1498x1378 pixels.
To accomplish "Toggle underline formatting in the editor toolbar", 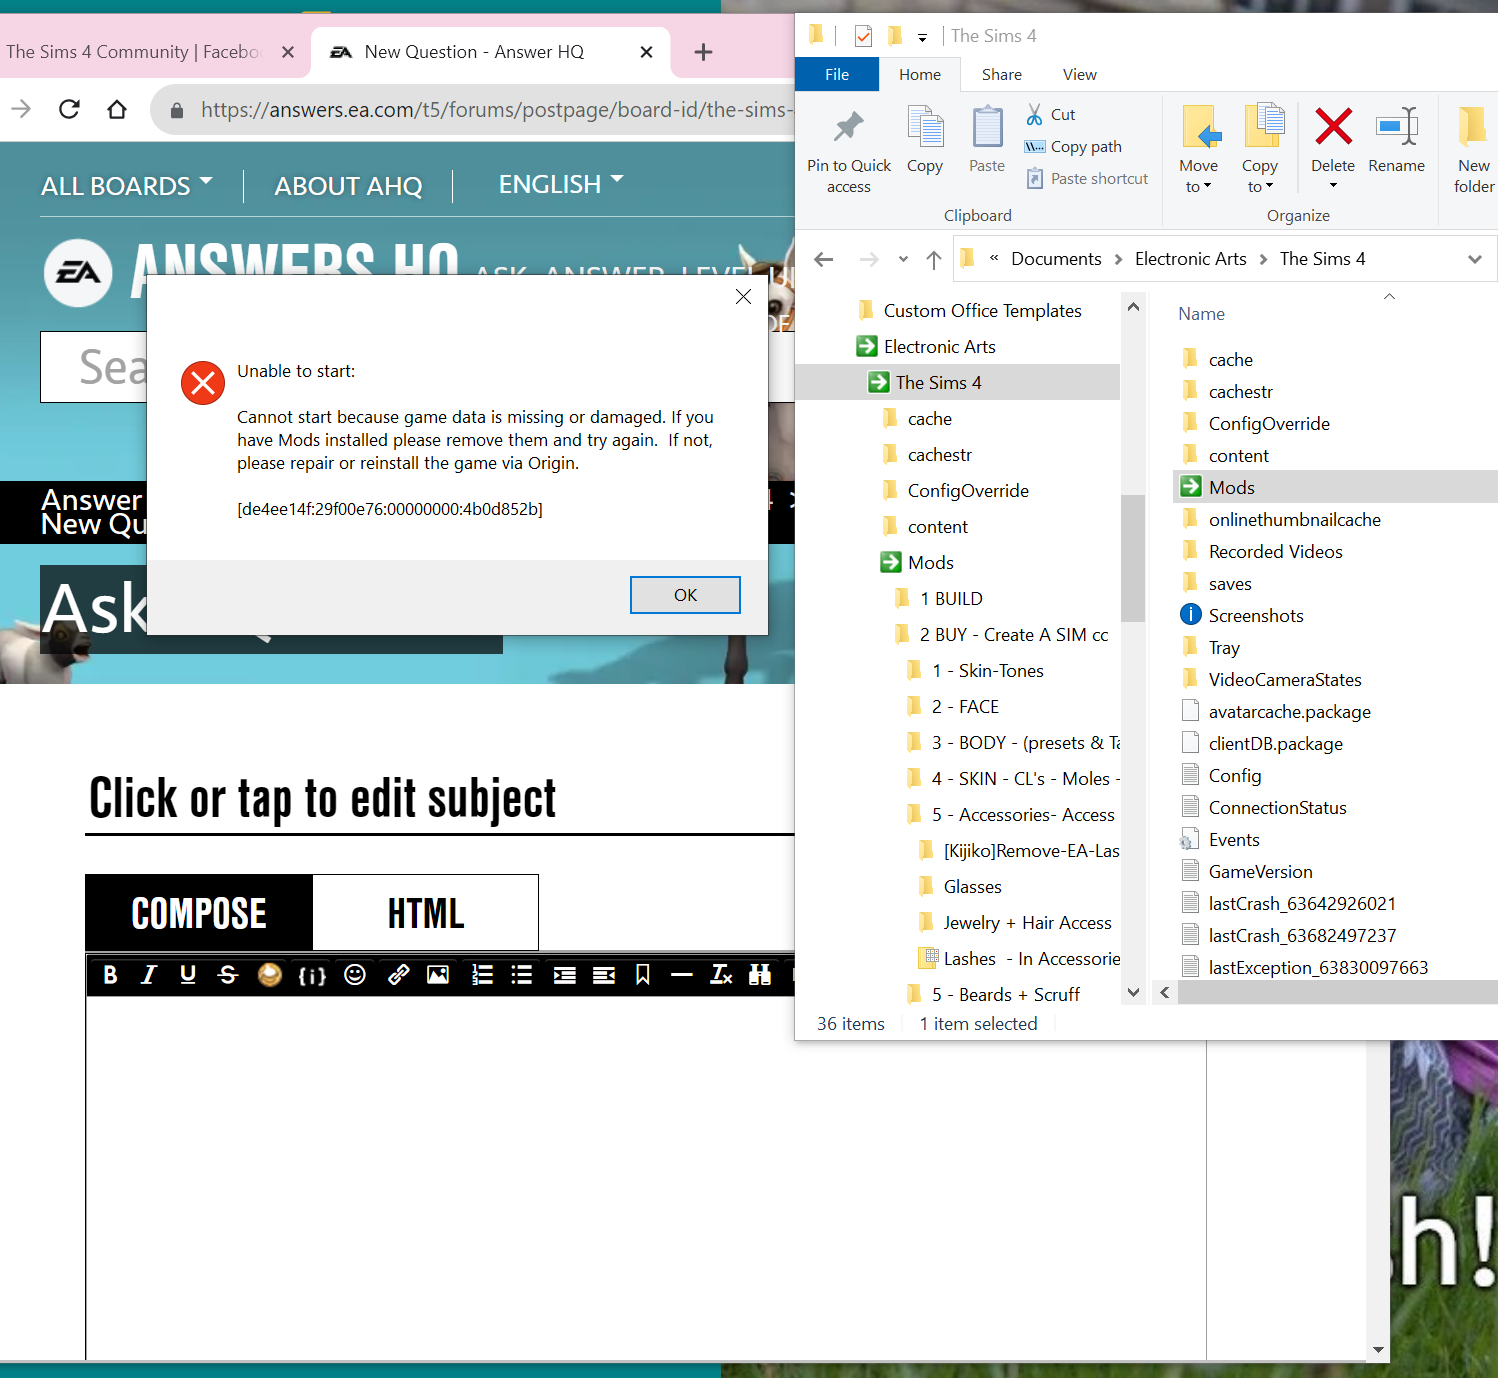I will [188, 975].
